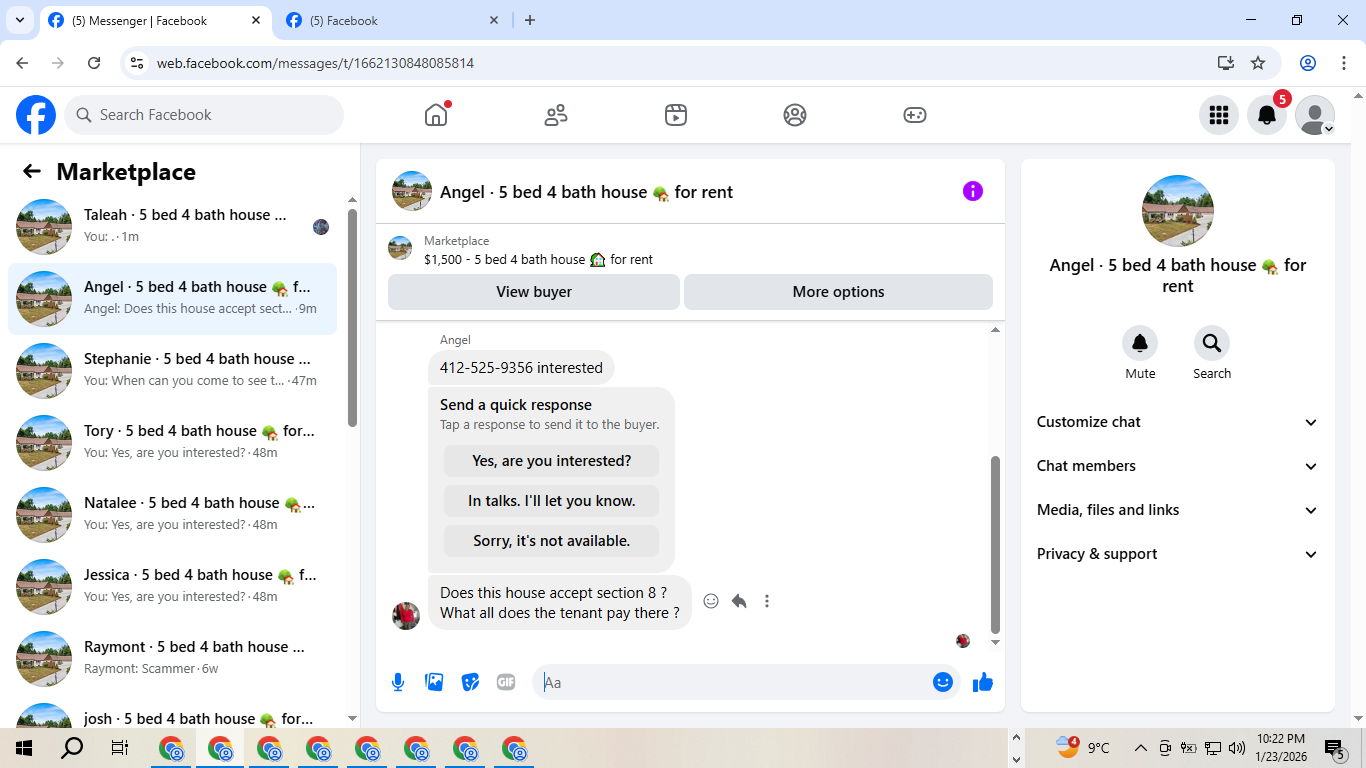The height and width of the screenshot is (768, 1366).
Task: Open the Home feed icon
Action: [436, 115]
